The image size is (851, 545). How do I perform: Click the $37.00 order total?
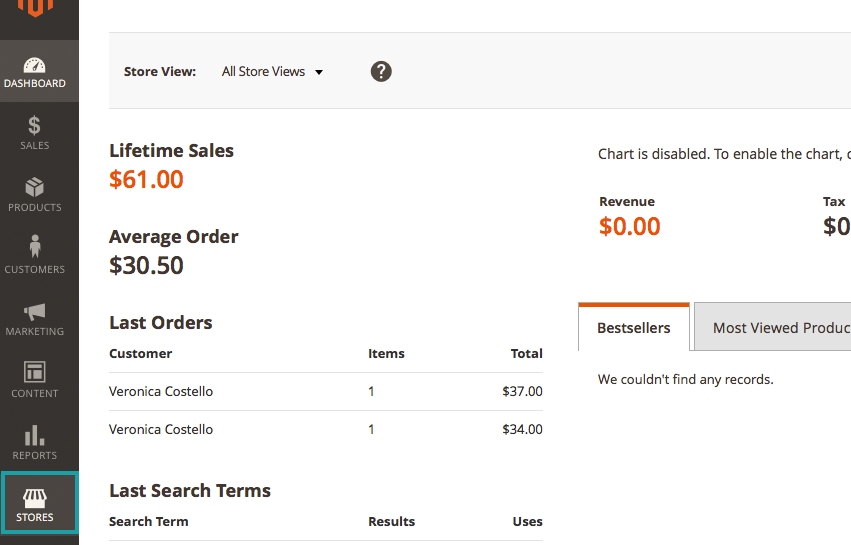click(522, 391)
